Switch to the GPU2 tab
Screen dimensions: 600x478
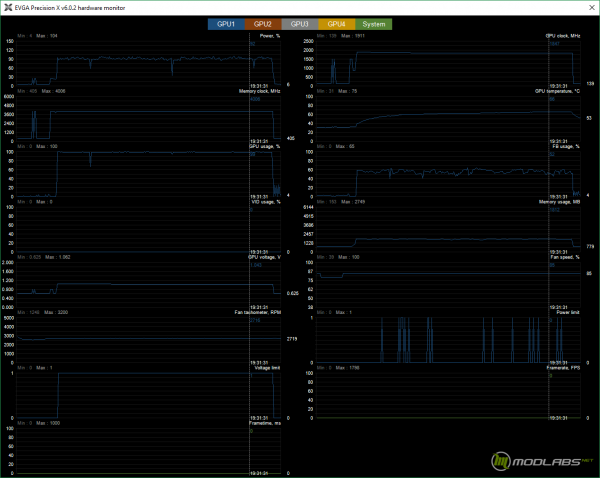coord(263,24)
